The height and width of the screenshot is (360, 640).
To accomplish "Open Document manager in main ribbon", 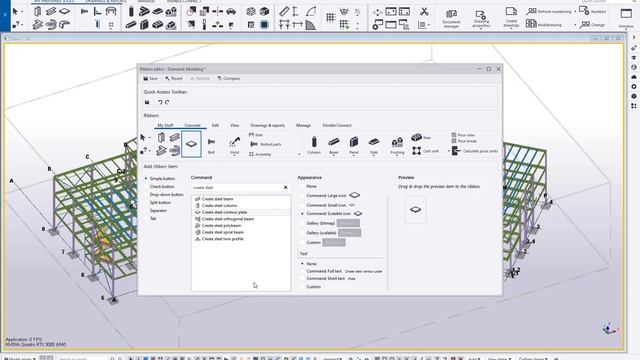I will [x=451, y=19].
